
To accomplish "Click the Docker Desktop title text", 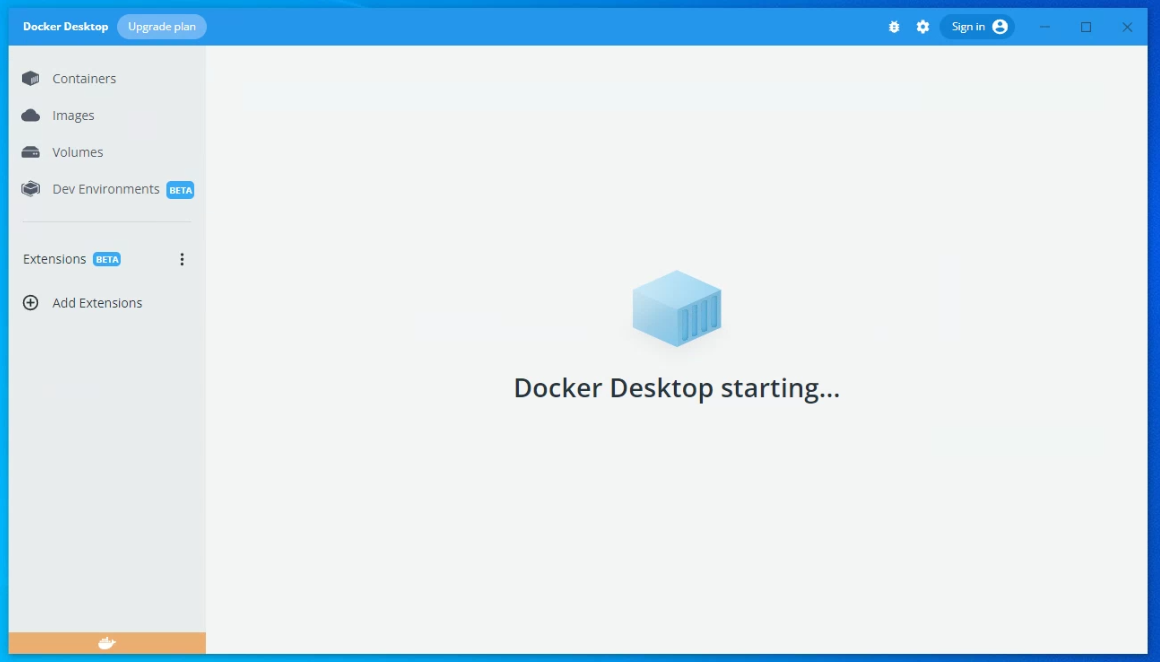I will pos(65,27).
